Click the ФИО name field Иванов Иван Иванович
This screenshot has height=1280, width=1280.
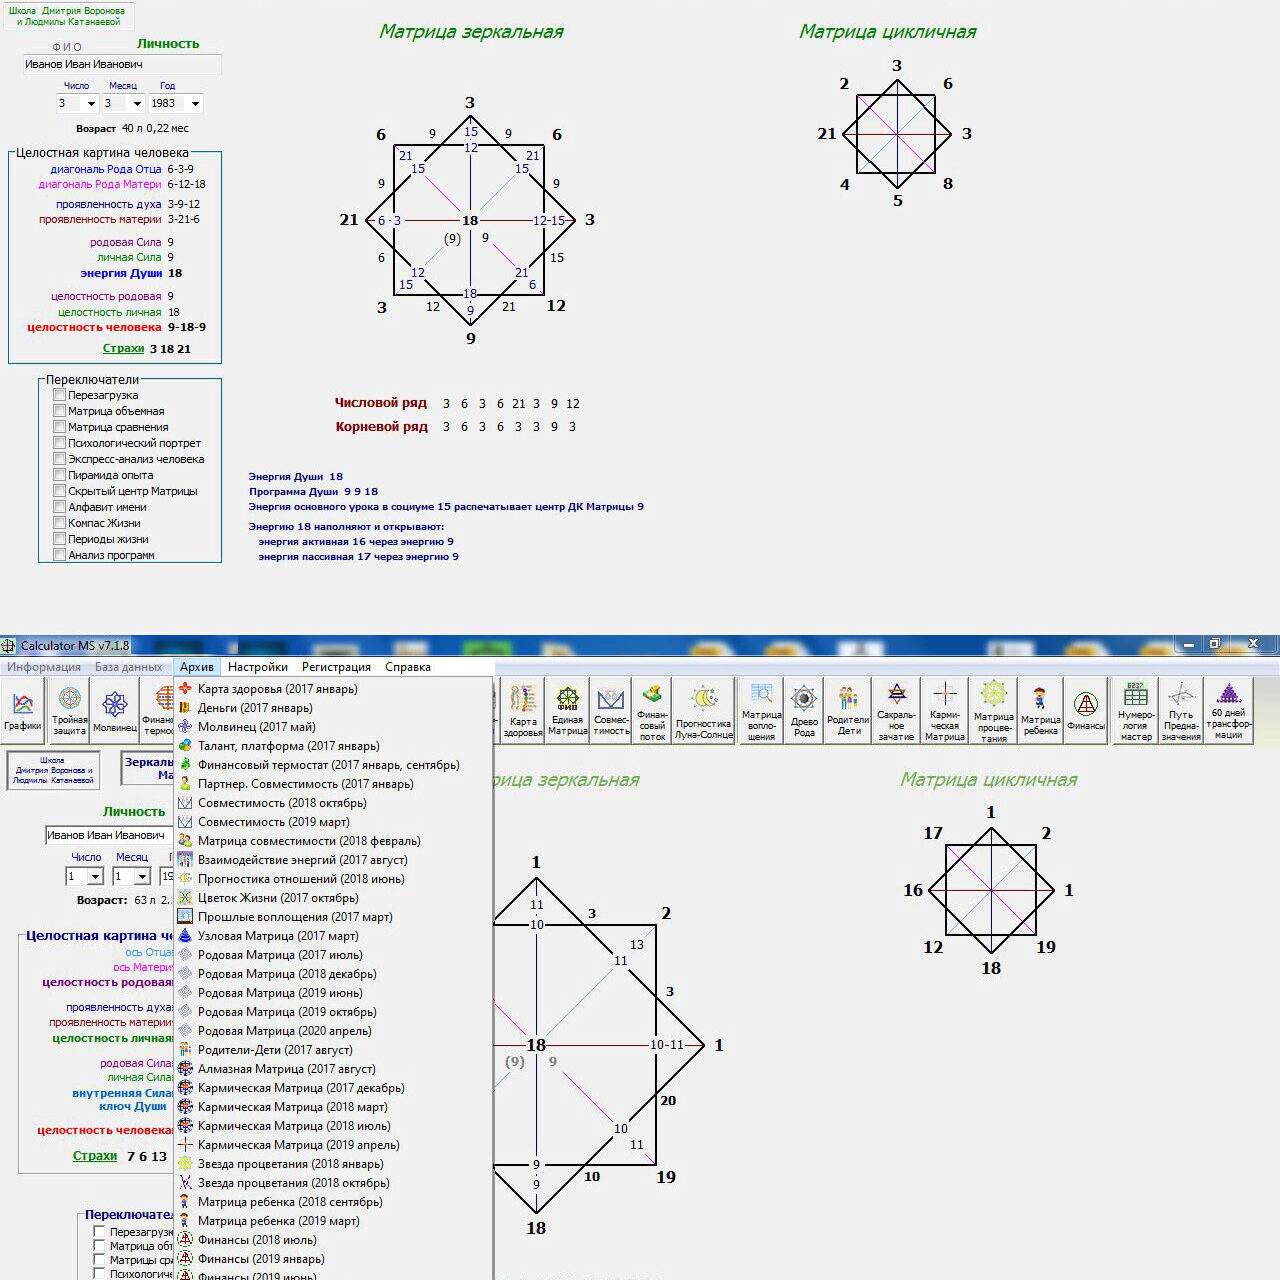(x=120, y=65)
